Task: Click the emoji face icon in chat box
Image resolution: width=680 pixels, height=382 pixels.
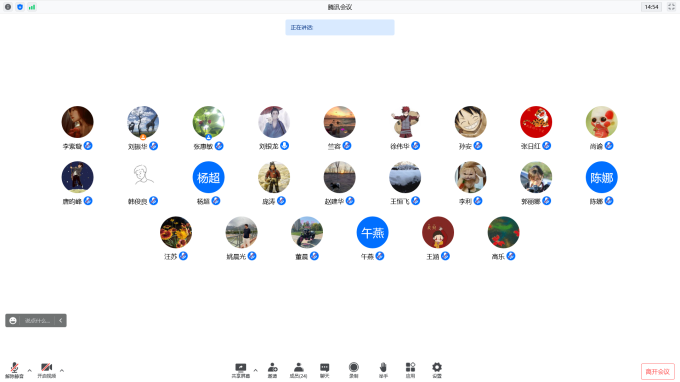Action: [x=13, y=320]
